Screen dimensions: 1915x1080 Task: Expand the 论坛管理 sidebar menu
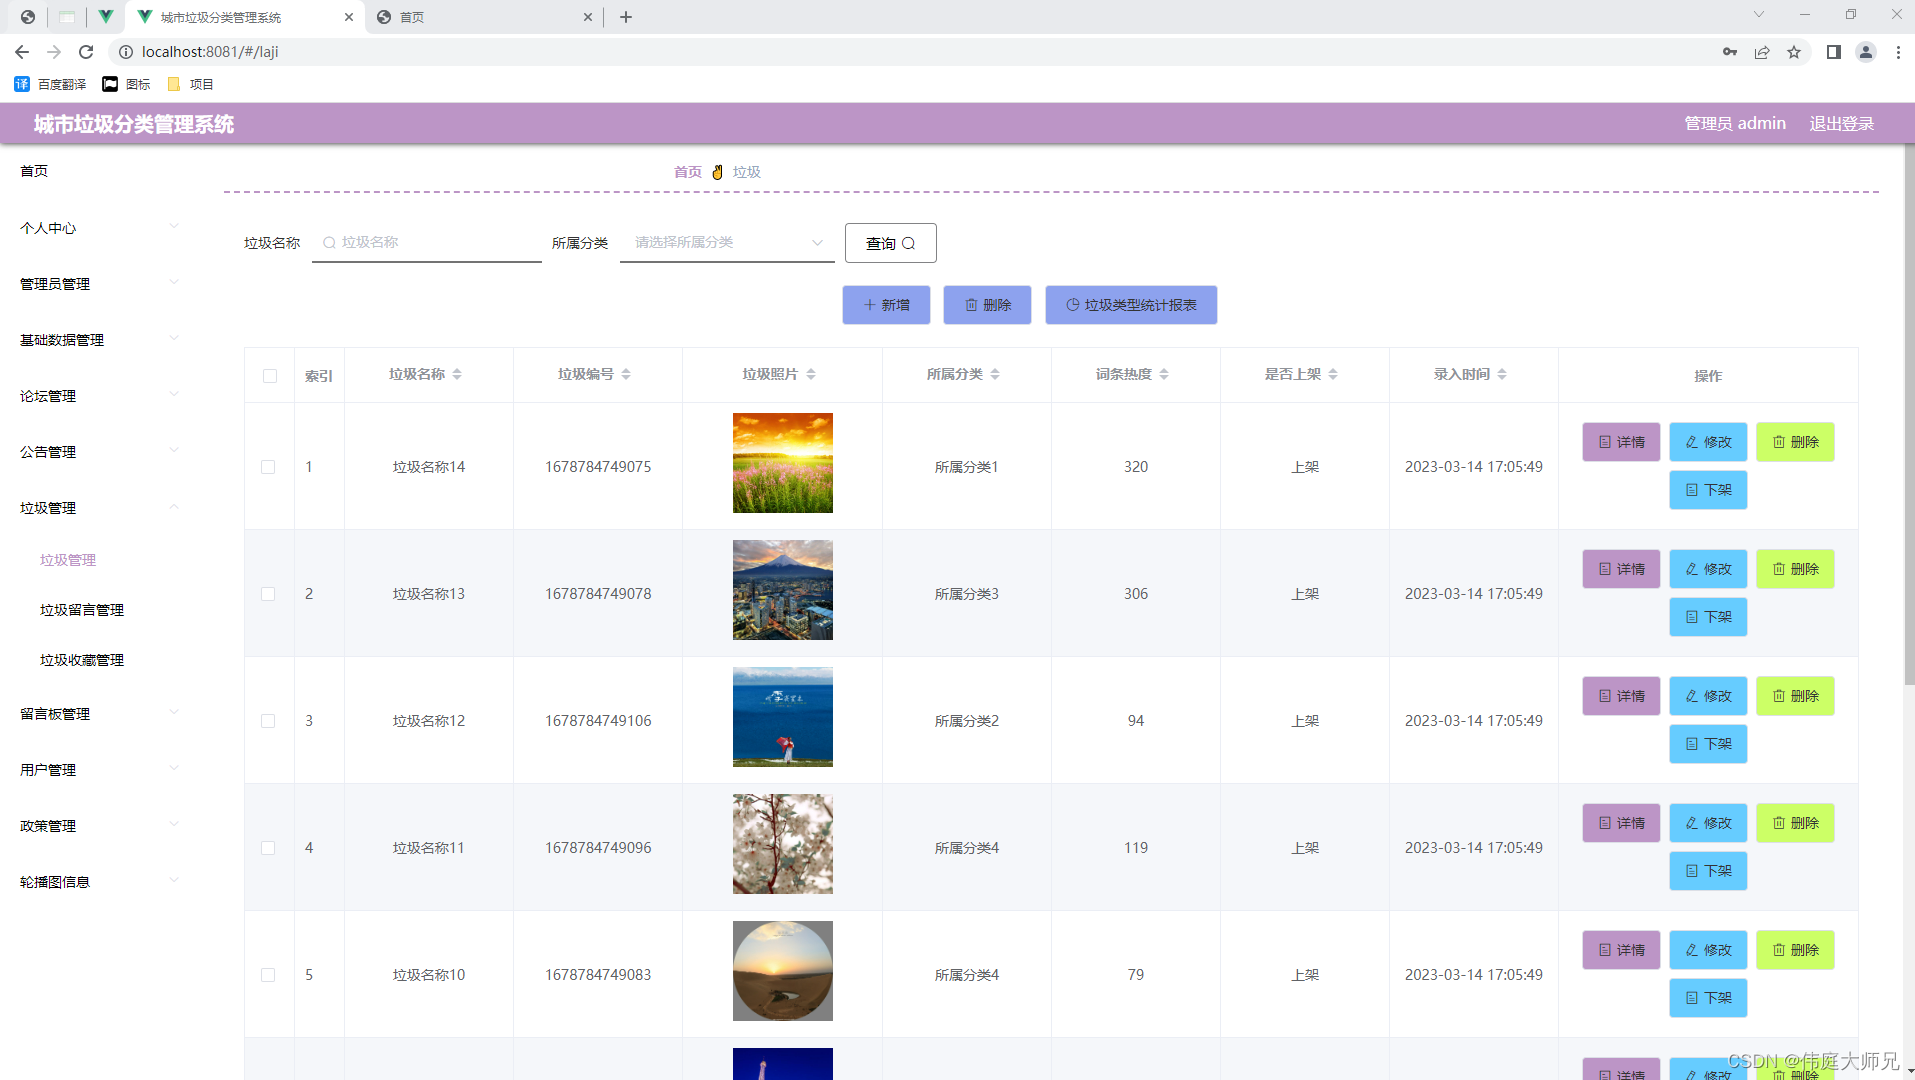tap(100, 396)
